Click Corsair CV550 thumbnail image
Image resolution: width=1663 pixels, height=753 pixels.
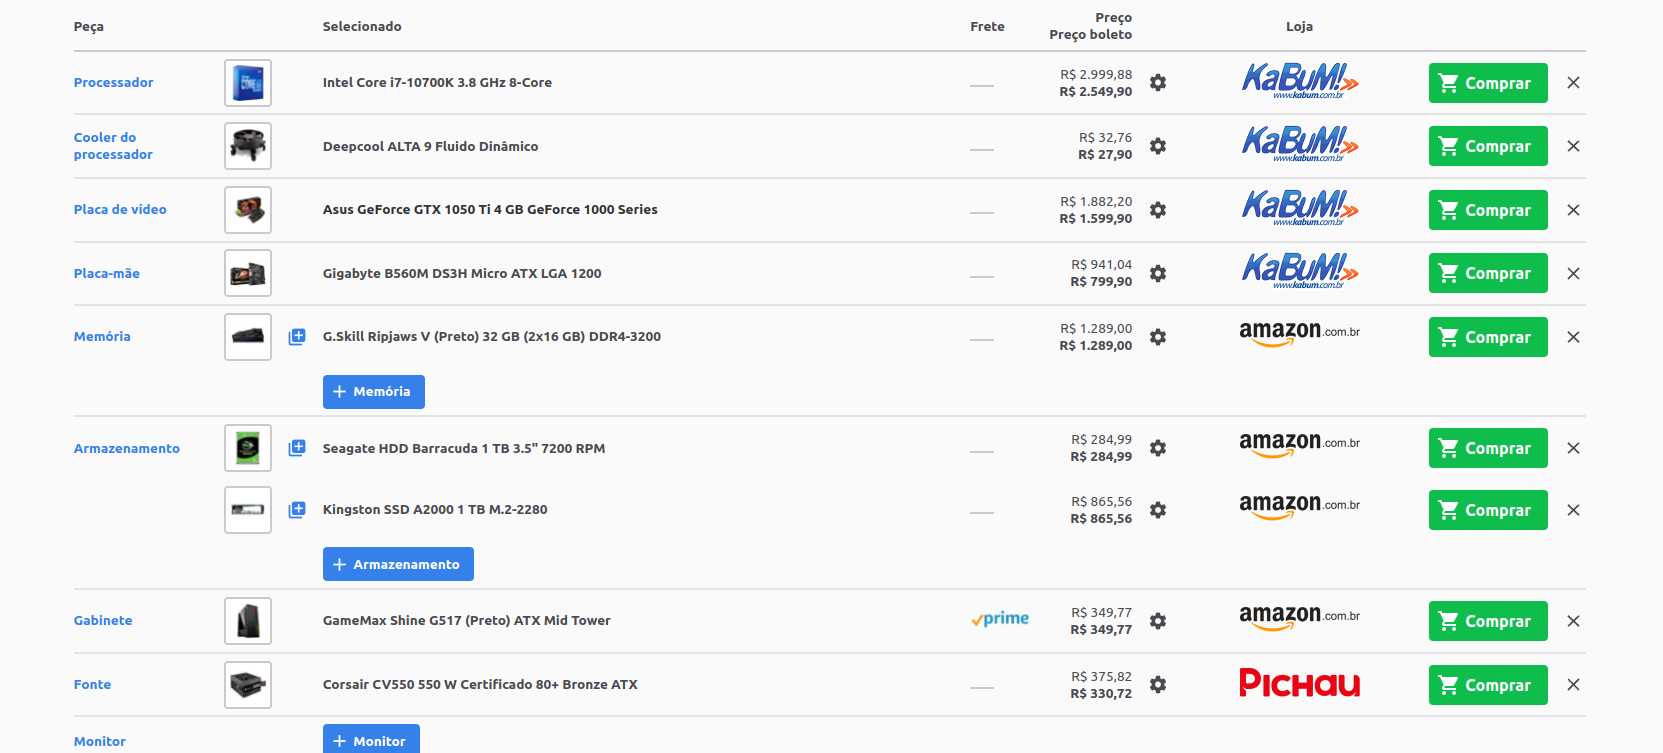(x=248, y=685)
